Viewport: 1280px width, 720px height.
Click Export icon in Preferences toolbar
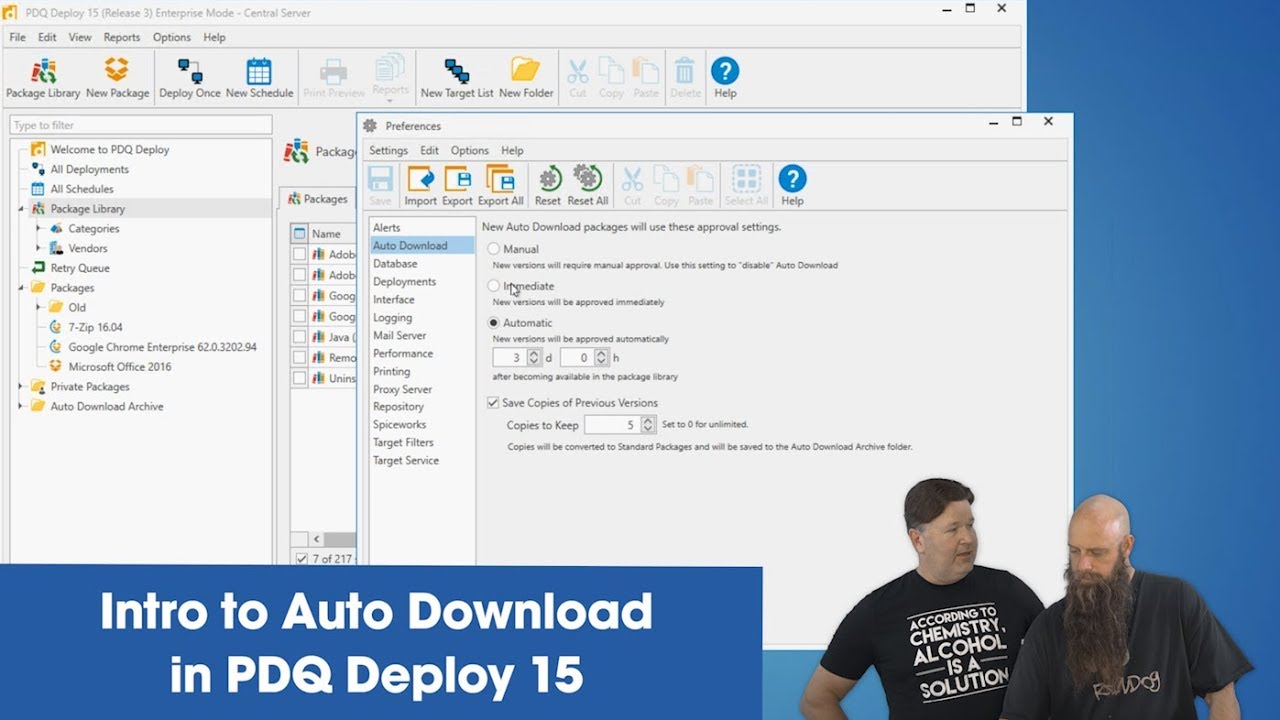(457, 186)
